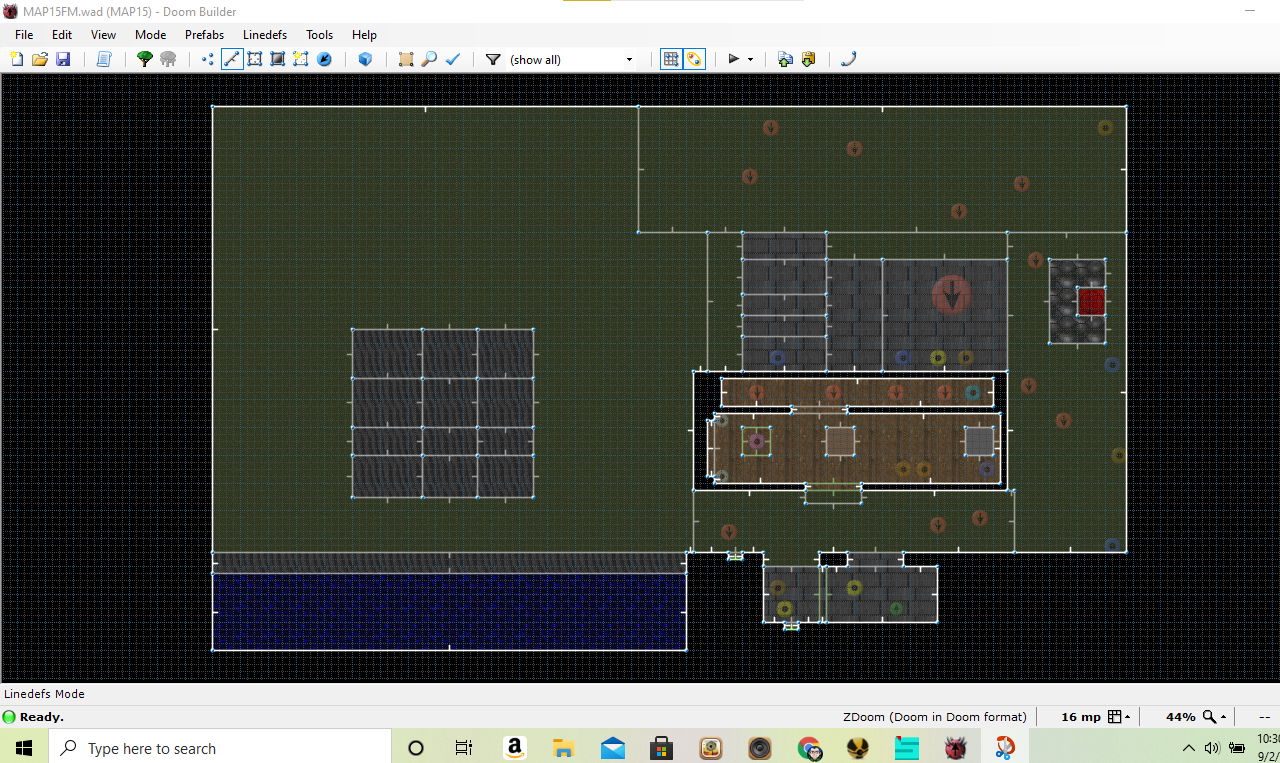1280x763 pixels.
Task: Open the script editor icon
Action: tap(104, 59)
